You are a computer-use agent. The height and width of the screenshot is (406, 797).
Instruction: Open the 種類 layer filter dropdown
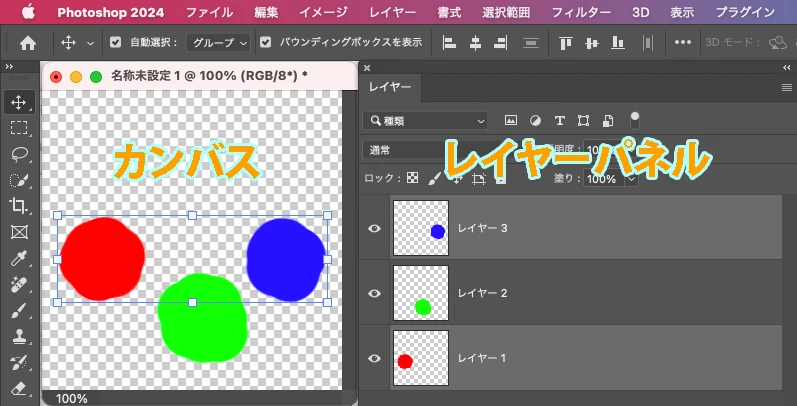[x=425, y=121]
